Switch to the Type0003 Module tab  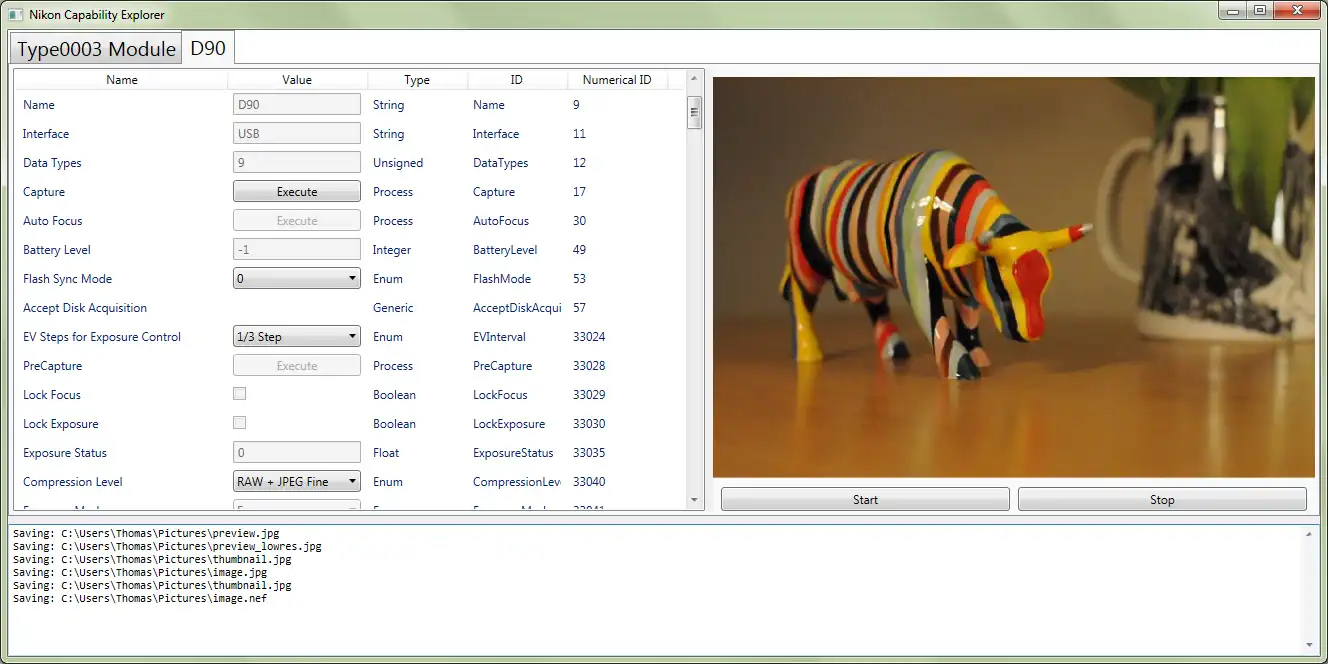[96, 49]
